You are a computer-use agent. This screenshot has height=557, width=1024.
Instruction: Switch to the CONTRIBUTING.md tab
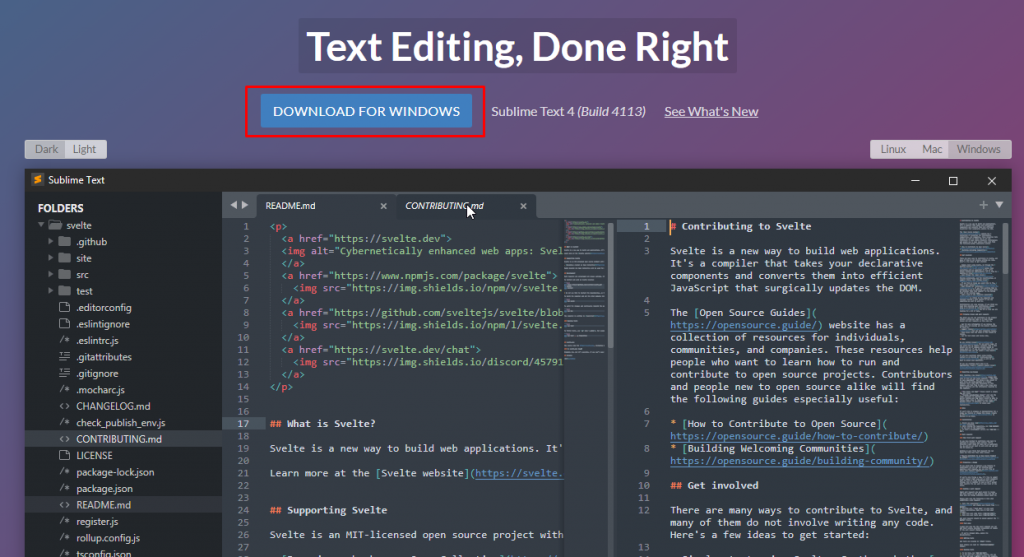[443, 206]
